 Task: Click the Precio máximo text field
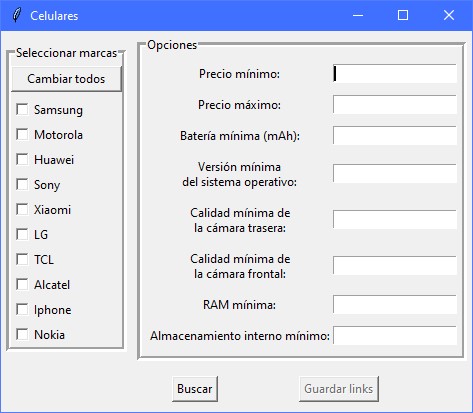tap(395, 105)
